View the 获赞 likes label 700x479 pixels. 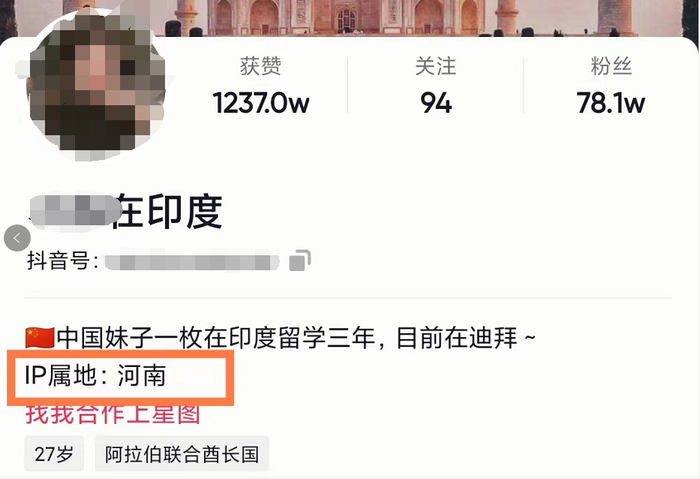point(261,67)
